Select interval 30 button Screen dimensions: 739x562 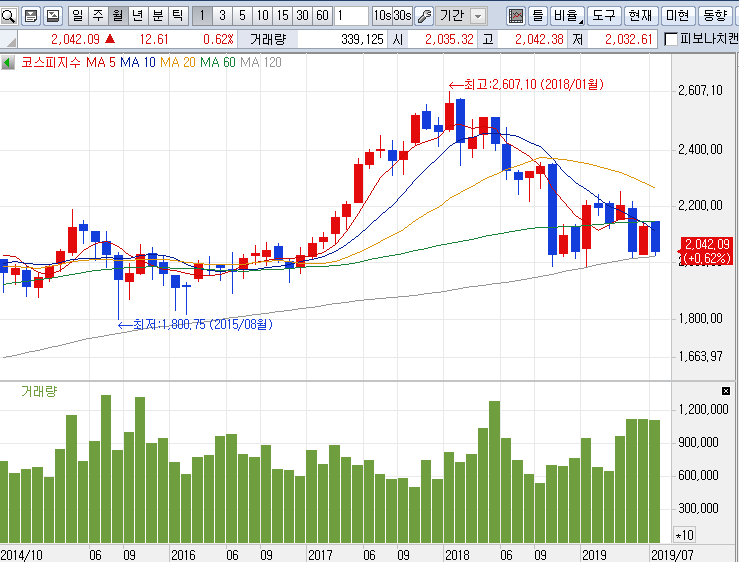pos(302,16)
